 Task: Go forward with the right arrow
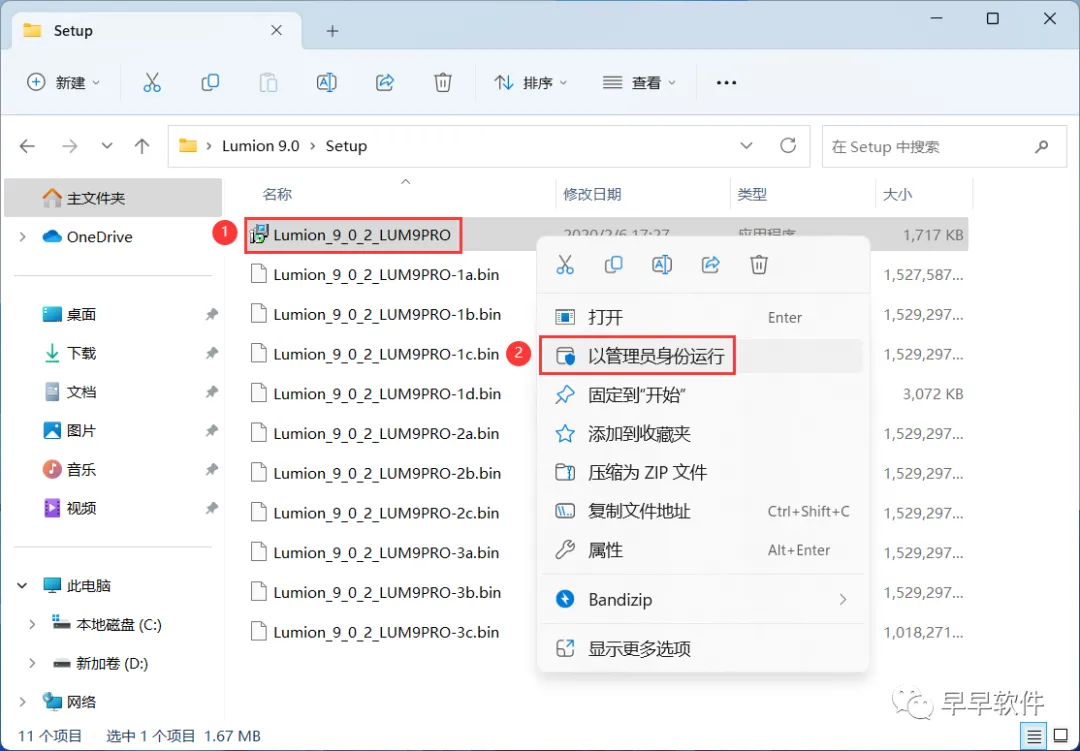click(x=70, y=146)
